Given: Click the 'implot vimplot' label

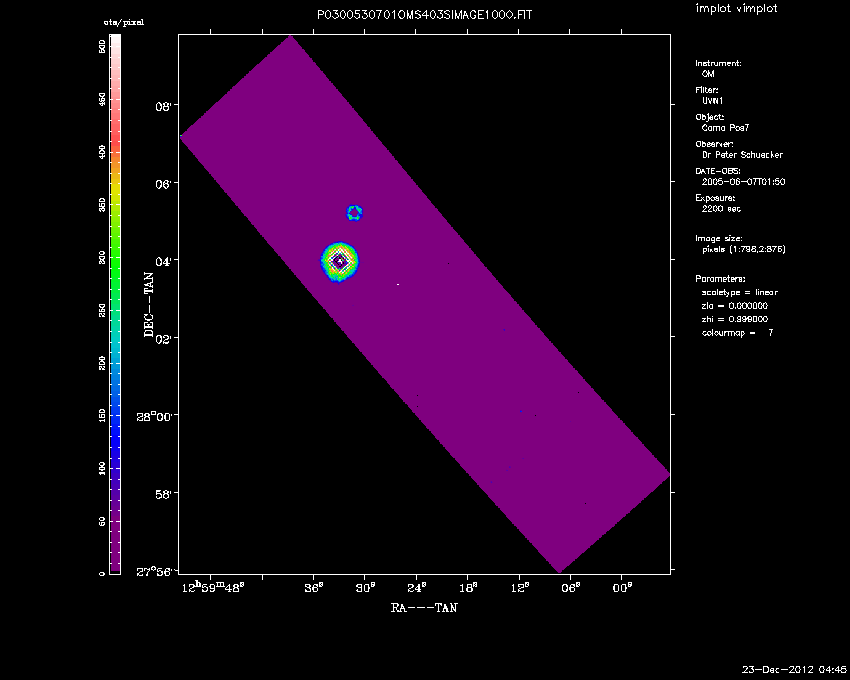Looking at the screenshot, I should (736, 9).
